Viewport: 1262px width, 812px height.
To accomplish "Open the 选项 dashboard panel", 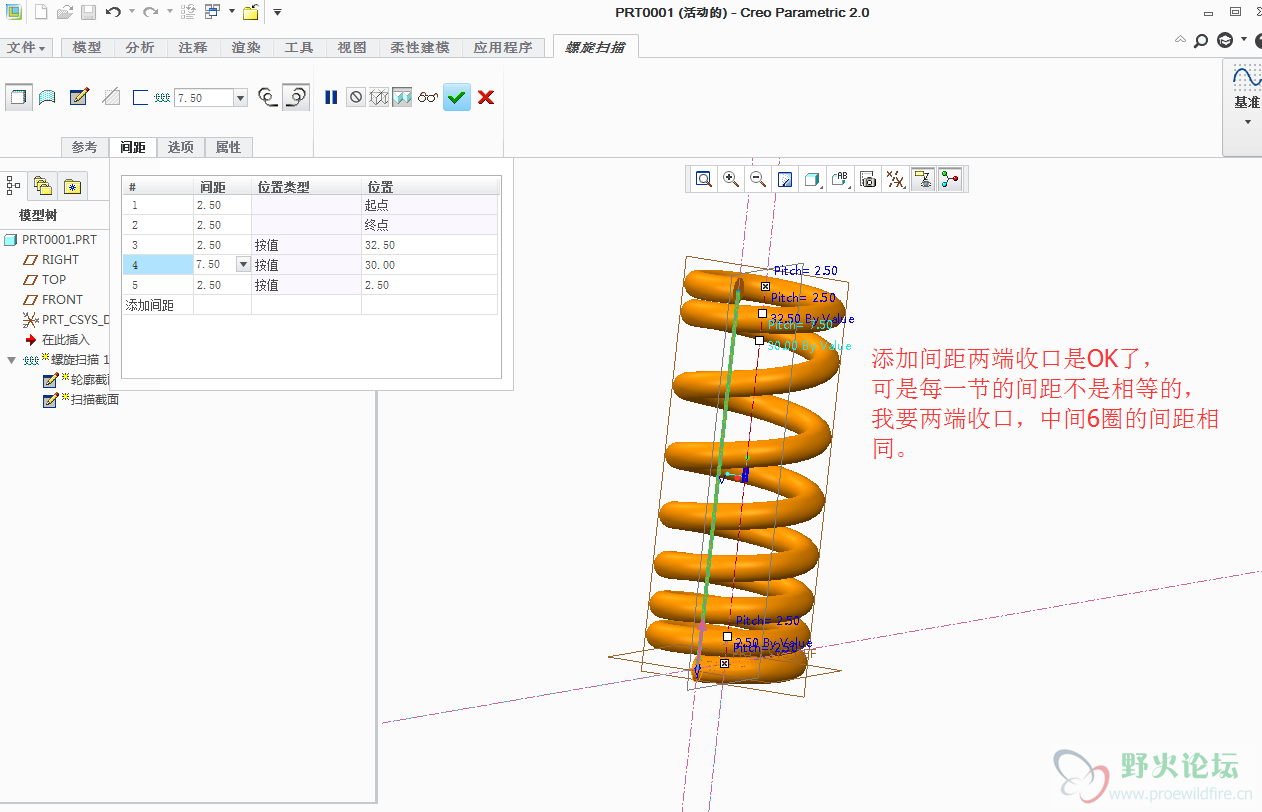I will pos(181,147).
